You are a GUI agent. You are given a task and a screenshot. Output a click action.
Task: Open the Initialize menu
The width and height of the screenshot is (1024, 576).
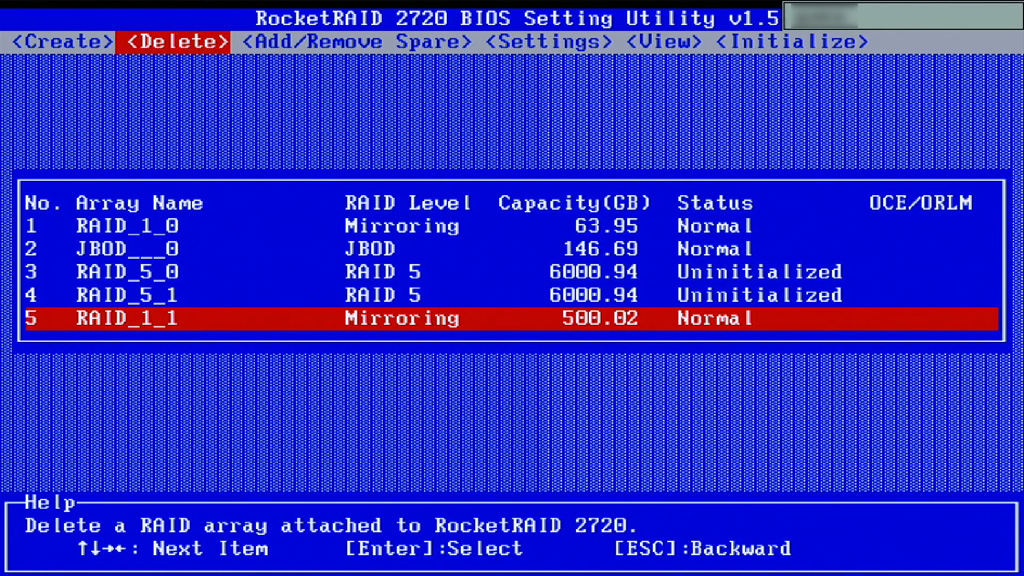pos(792,42)
